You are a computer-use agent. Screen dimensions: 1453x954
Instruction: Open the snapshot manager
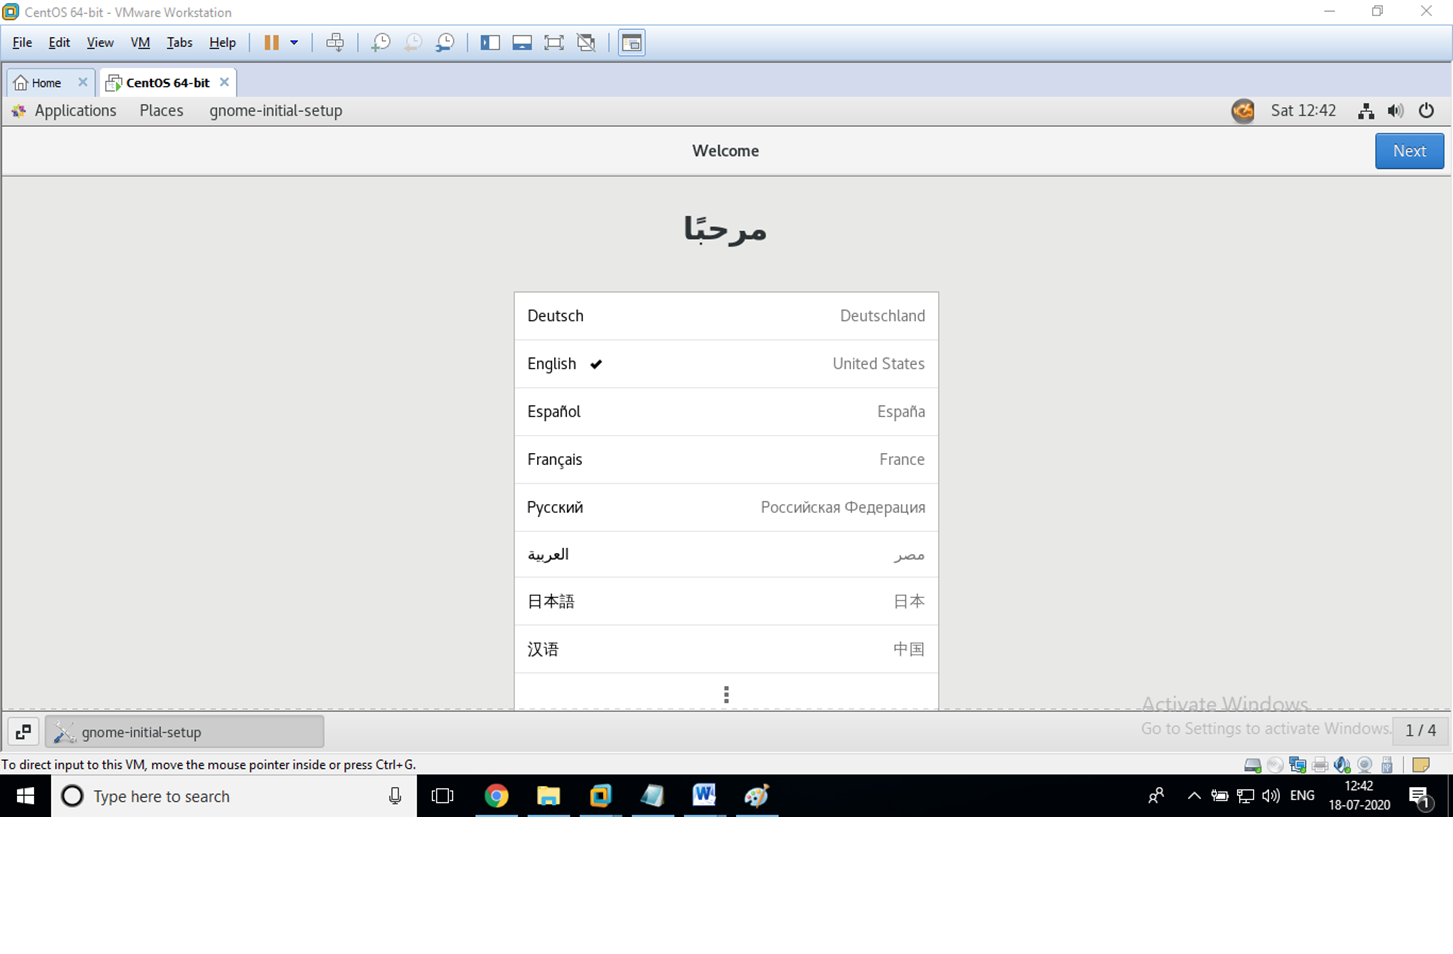[444, 42]
